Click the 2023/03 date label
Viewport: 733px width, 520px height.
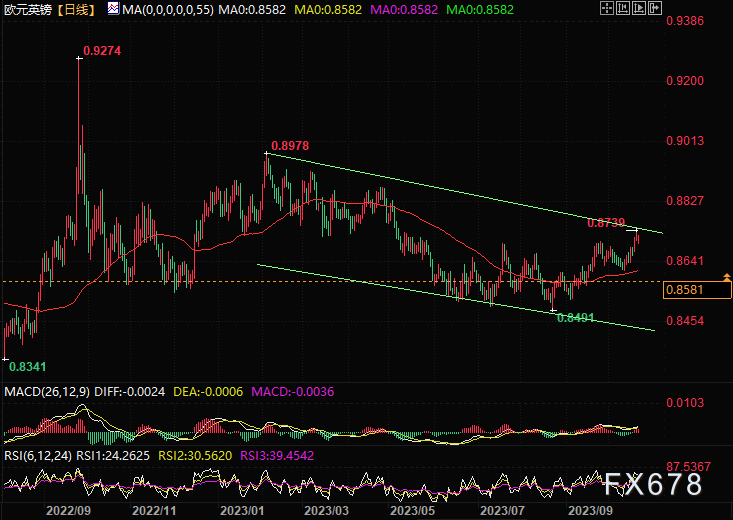tap(326, 511)
